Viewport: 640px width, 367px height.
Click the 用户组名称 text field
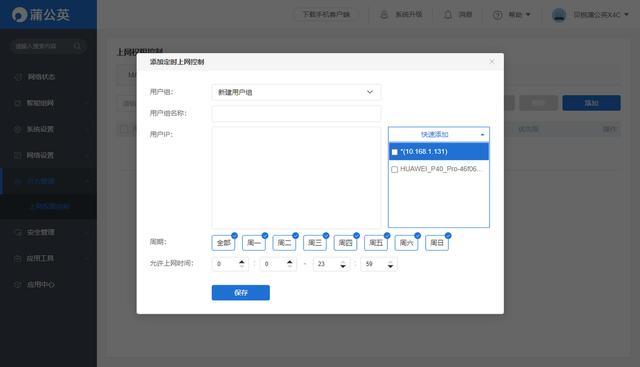coord(296,113)
